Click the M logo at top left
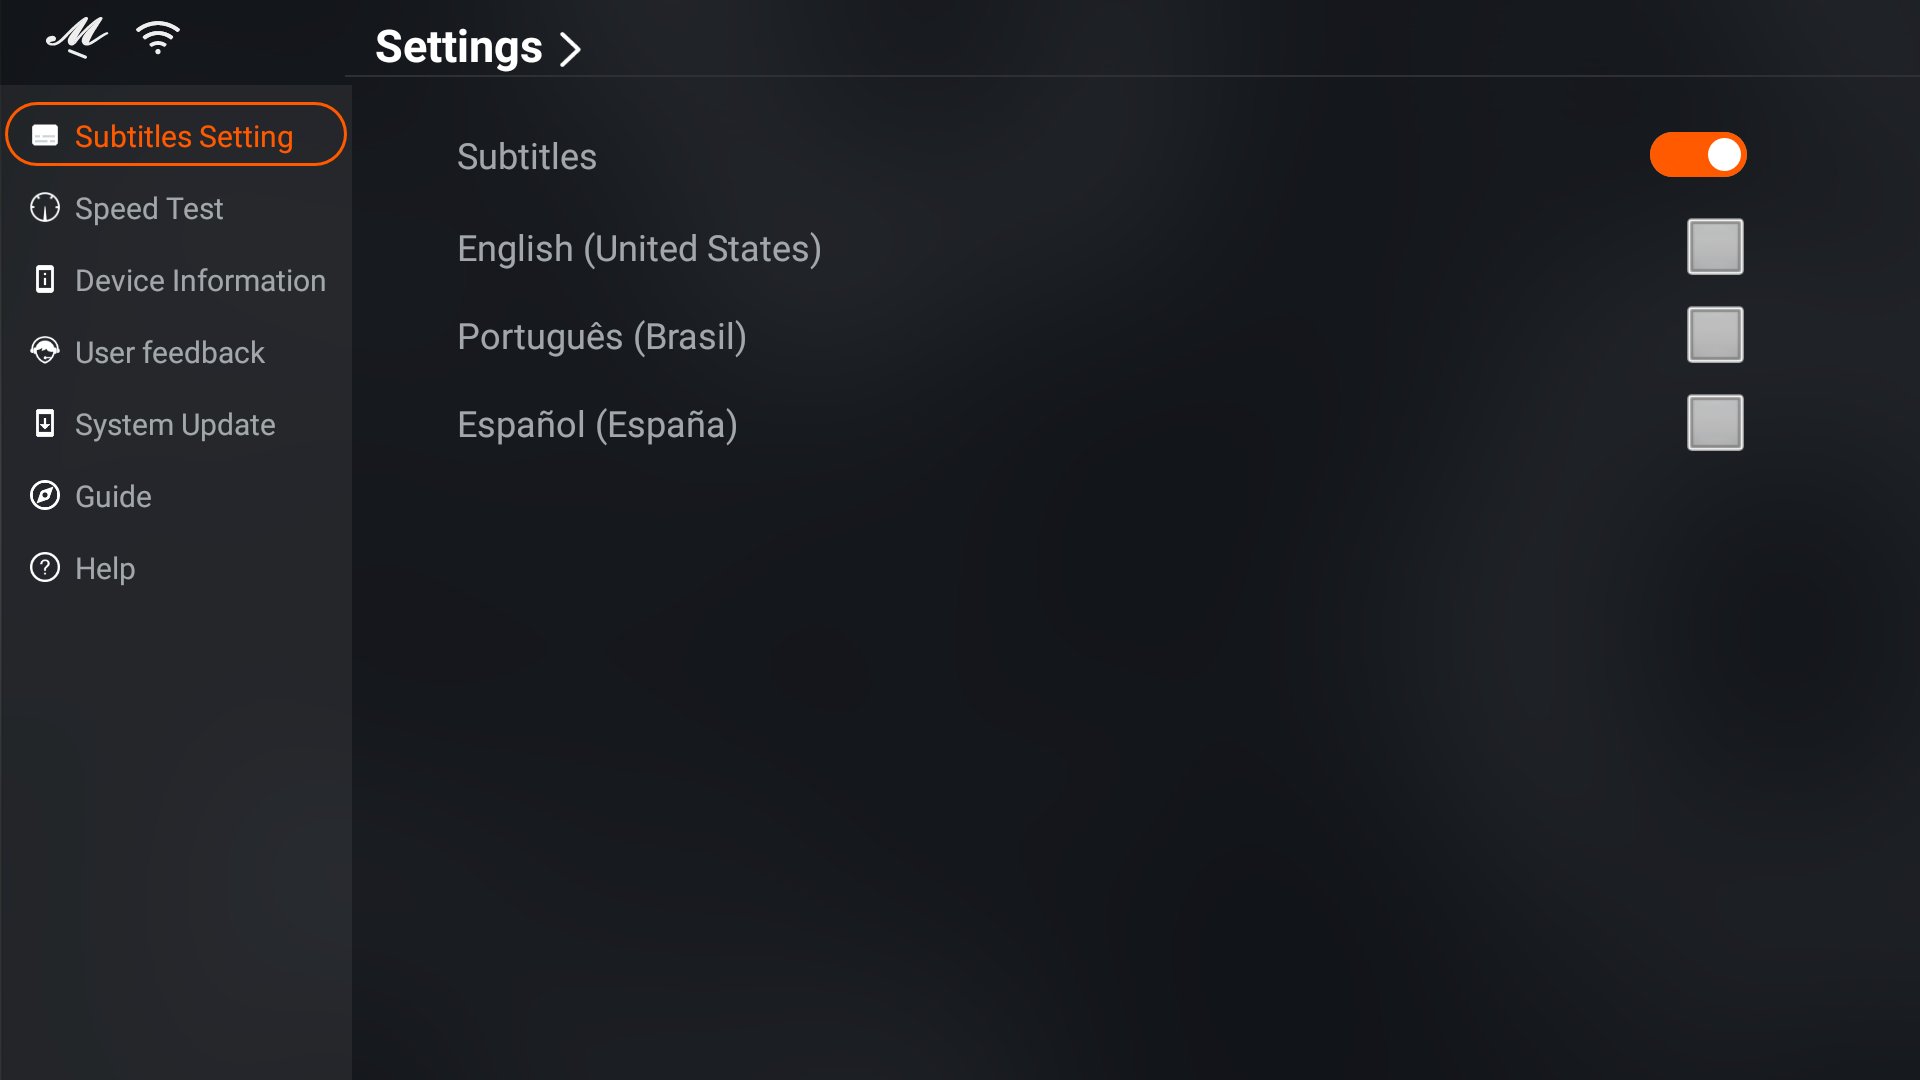This screenshot has height=1080, width=1920. 77,38
